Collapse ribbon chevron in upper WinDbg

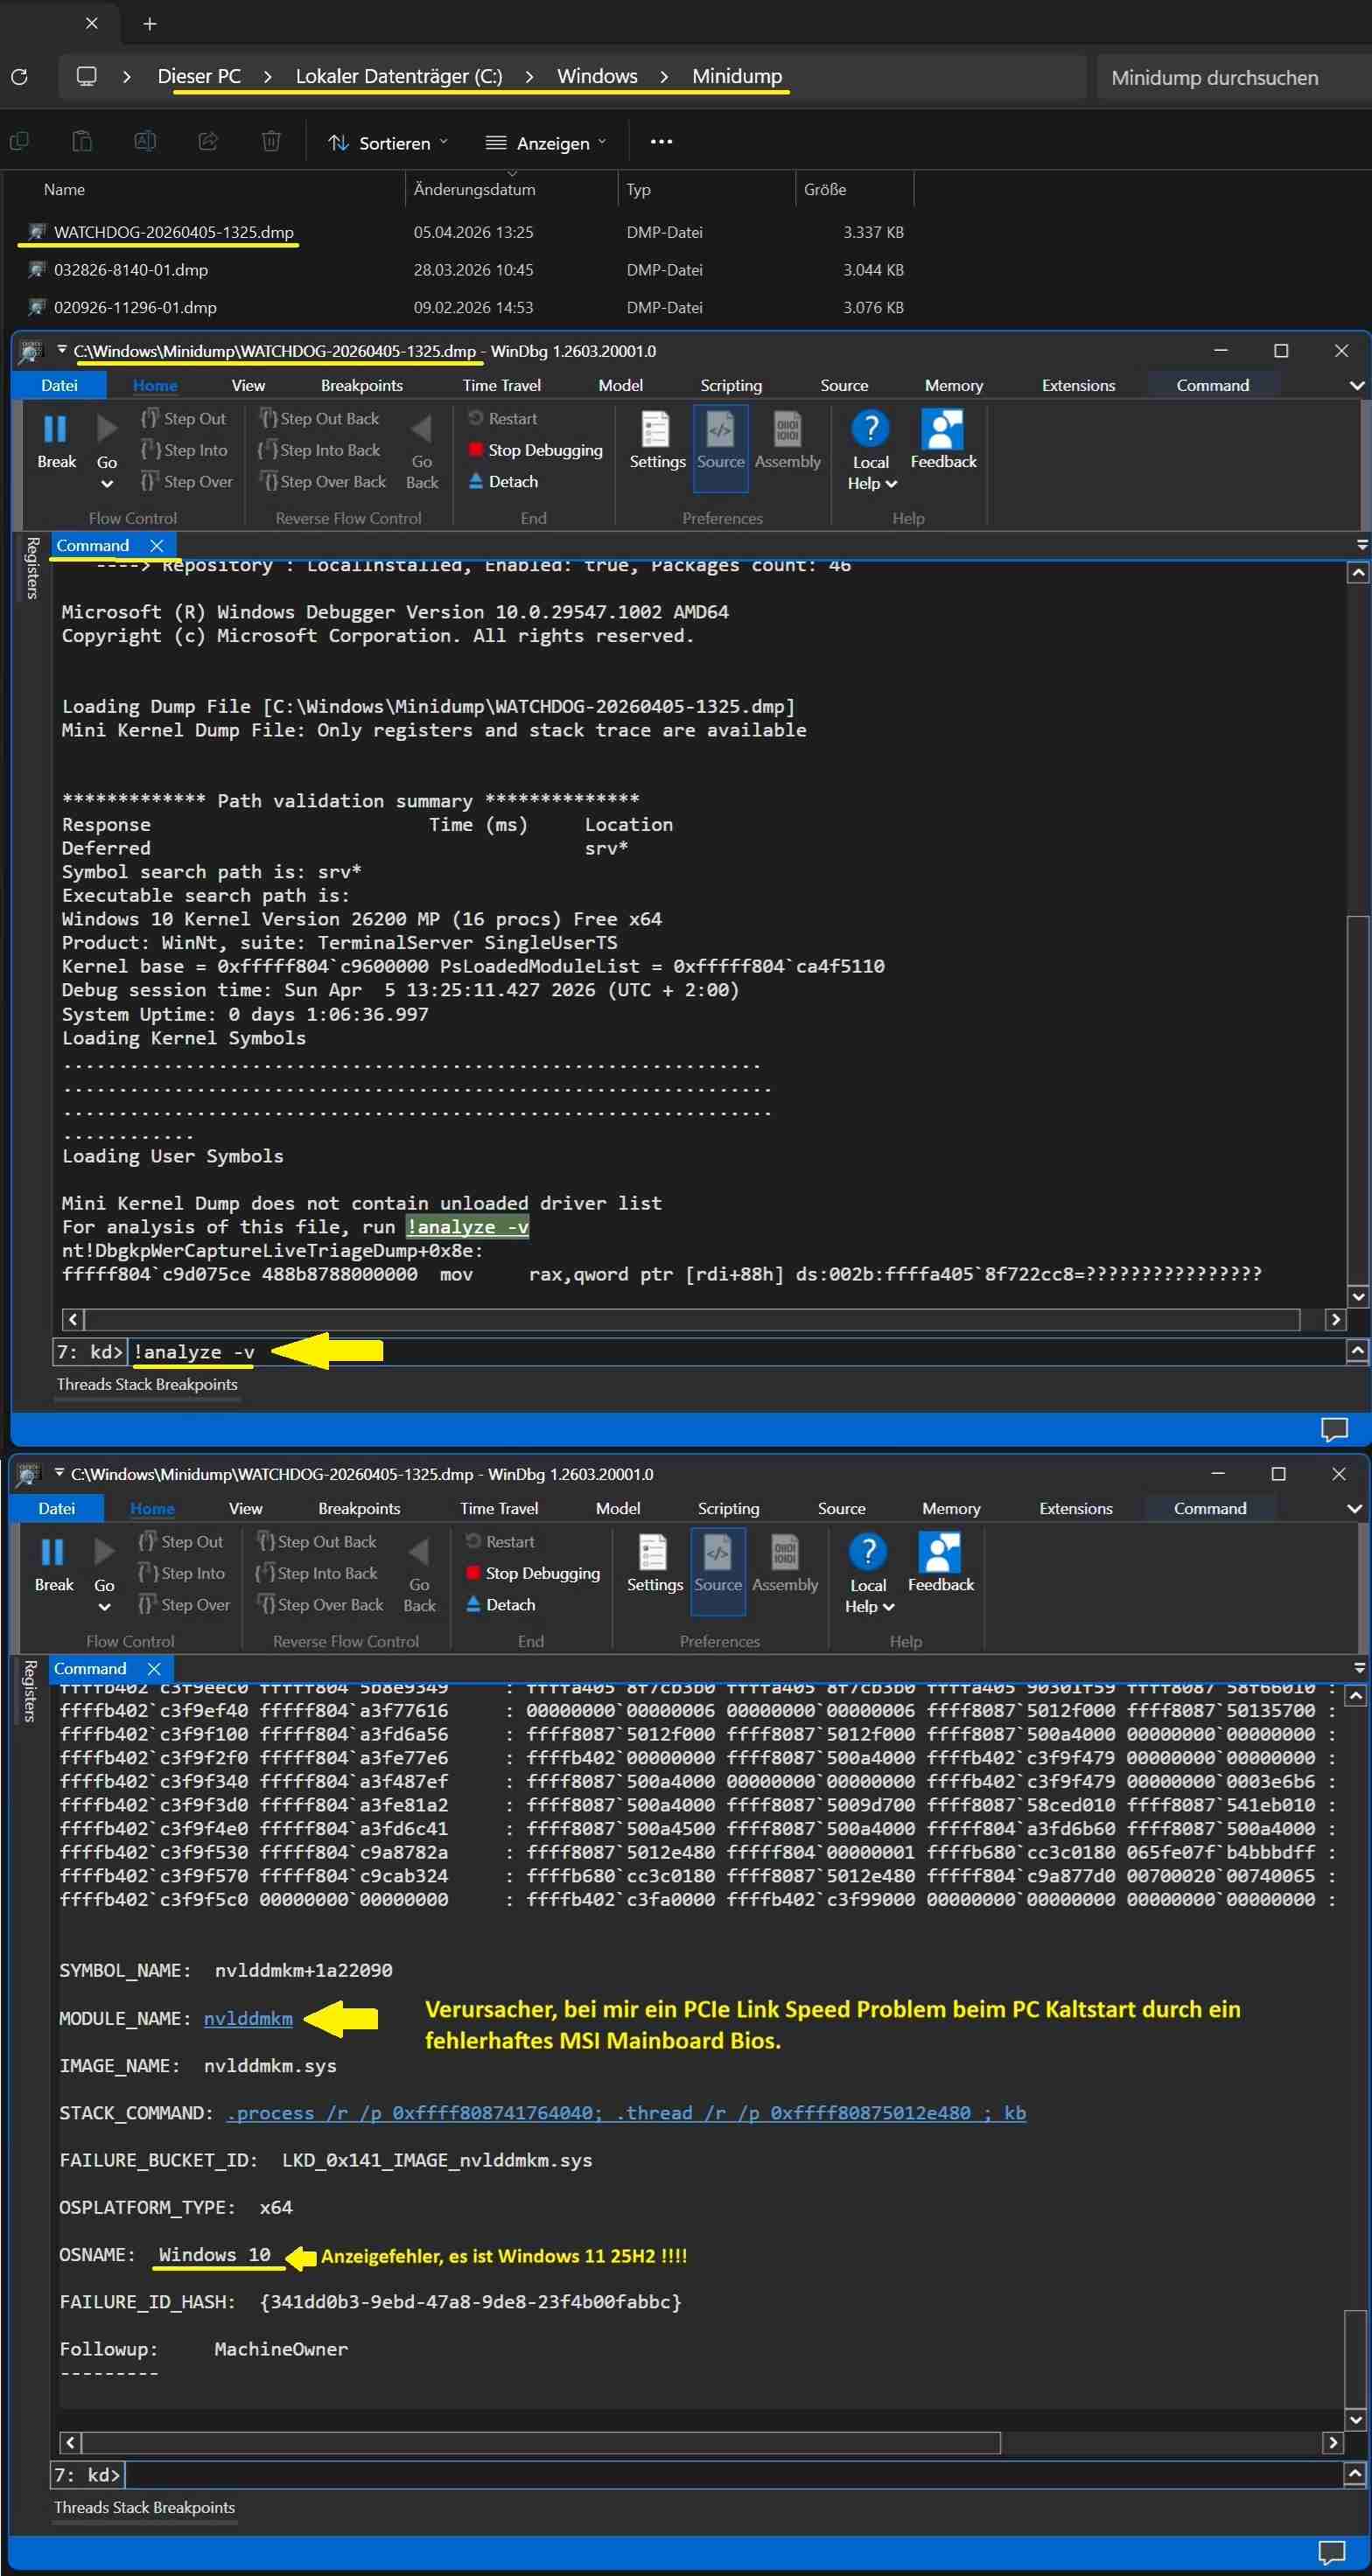click(1356, 385)
